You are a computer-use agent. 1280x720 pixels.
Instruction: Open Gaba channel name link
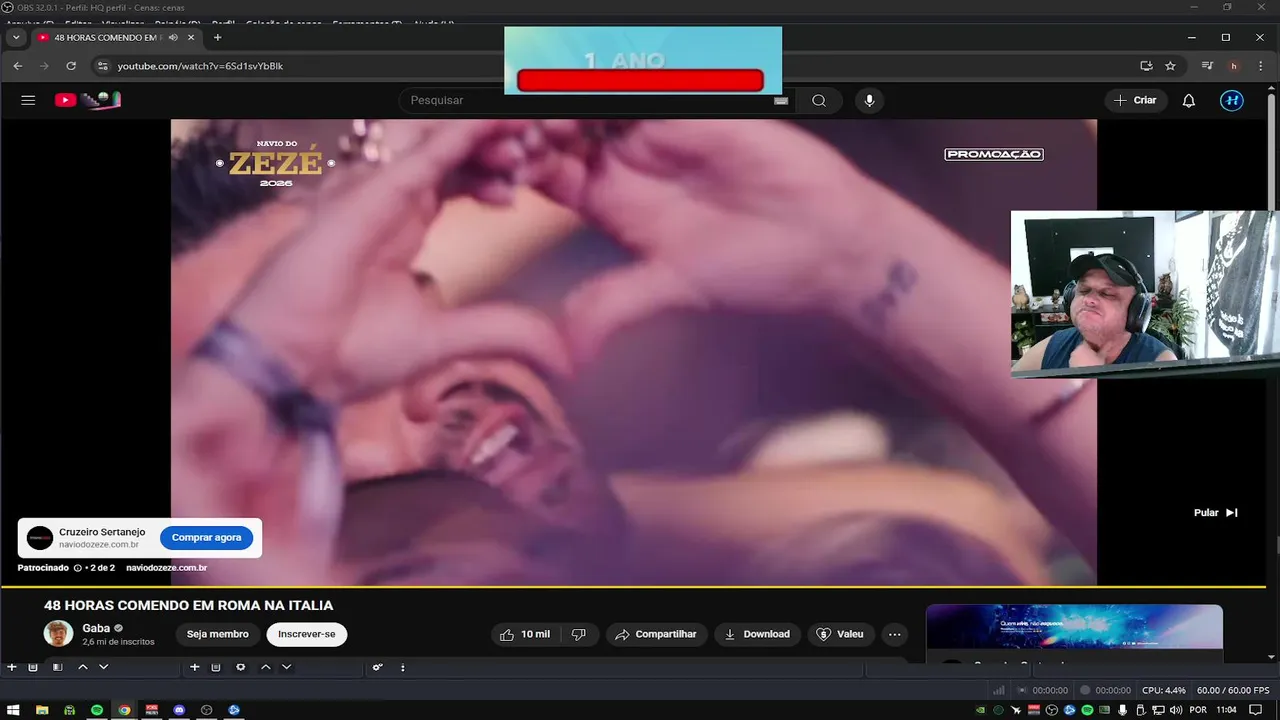[x=96, y=628]
